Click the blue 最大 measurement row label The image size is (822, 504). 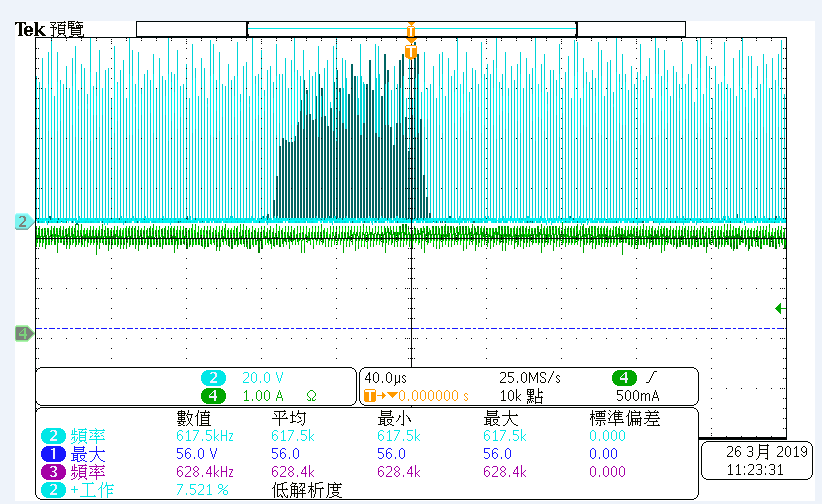click(x=88, y=454)
